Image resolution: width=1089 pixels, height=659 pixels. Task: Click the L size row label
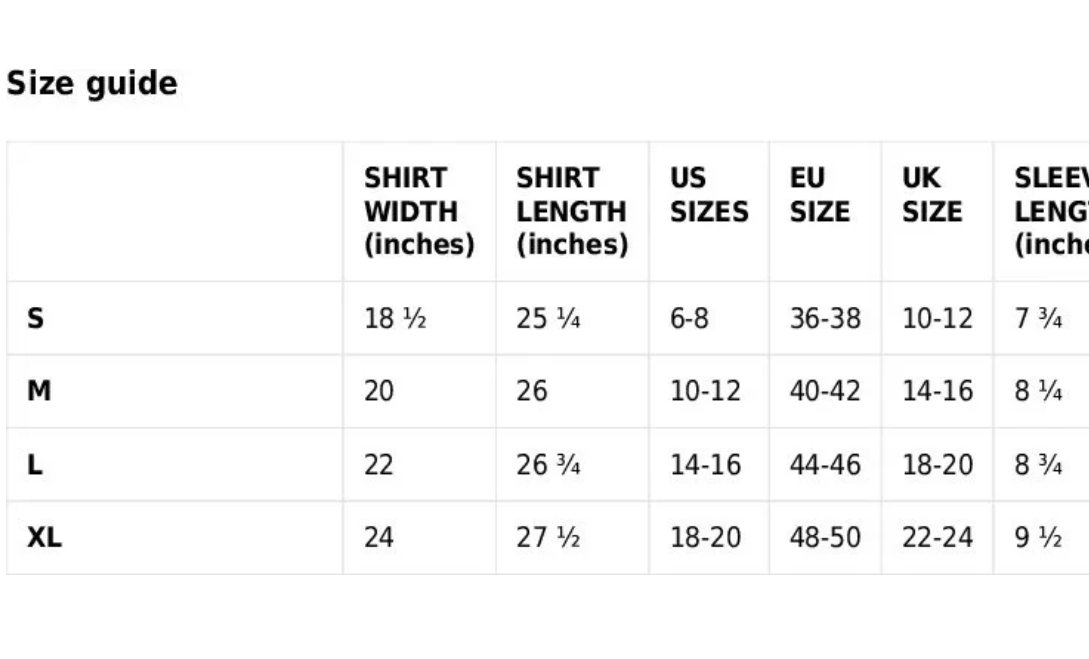coord(35,465)
